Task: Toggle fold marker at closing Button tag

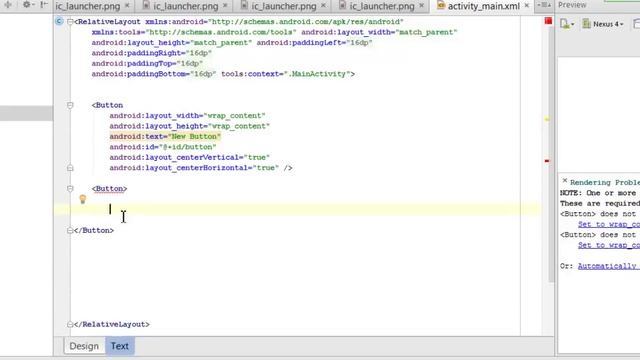Action: 70,231
